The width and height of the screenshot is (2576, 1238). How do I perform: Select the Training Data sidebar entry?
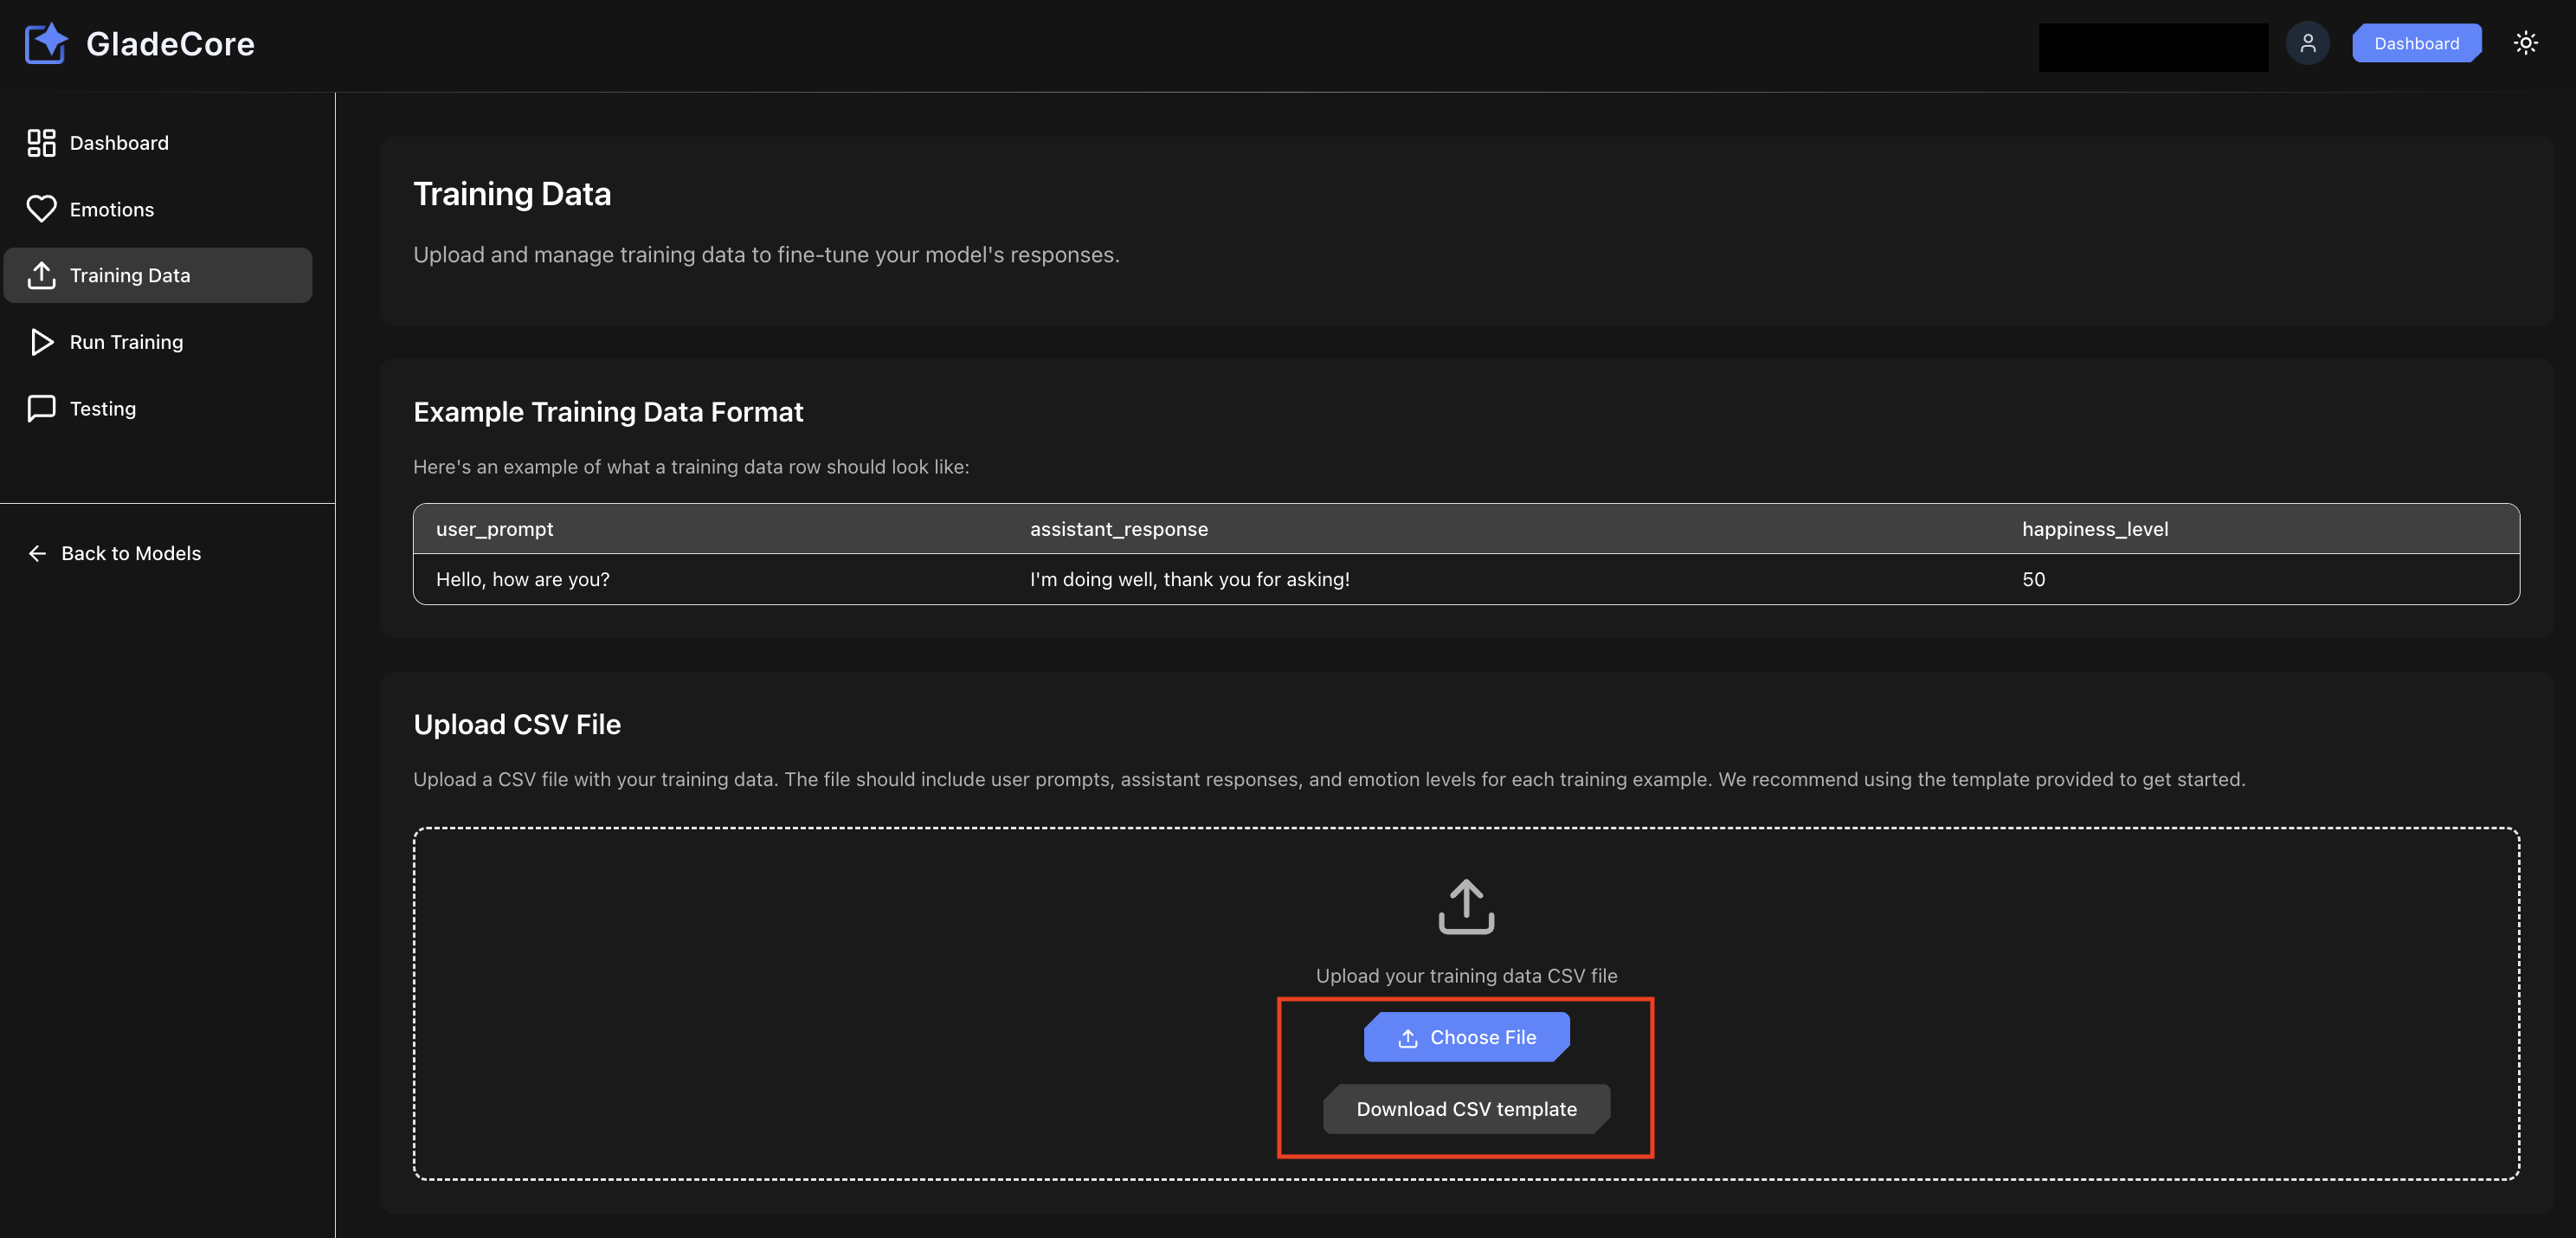tap(130, 275)
